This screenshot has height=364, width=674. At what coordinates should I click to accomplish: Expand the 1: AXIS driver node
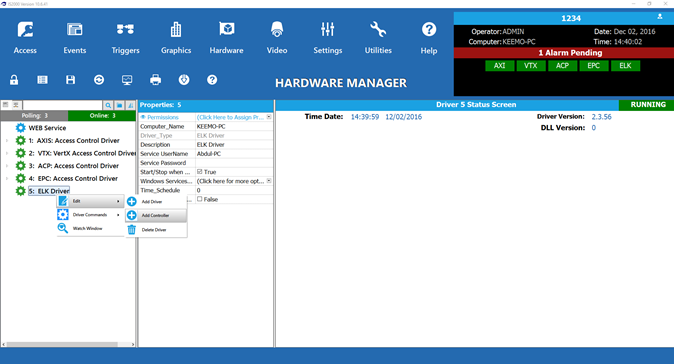click(x=6, y=141)
